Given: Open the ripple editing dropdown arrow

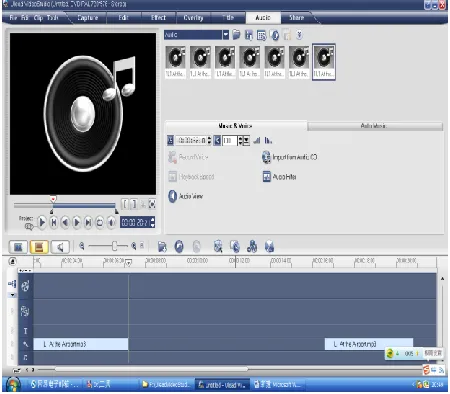Looking at the screenshot, I should 12,295.
